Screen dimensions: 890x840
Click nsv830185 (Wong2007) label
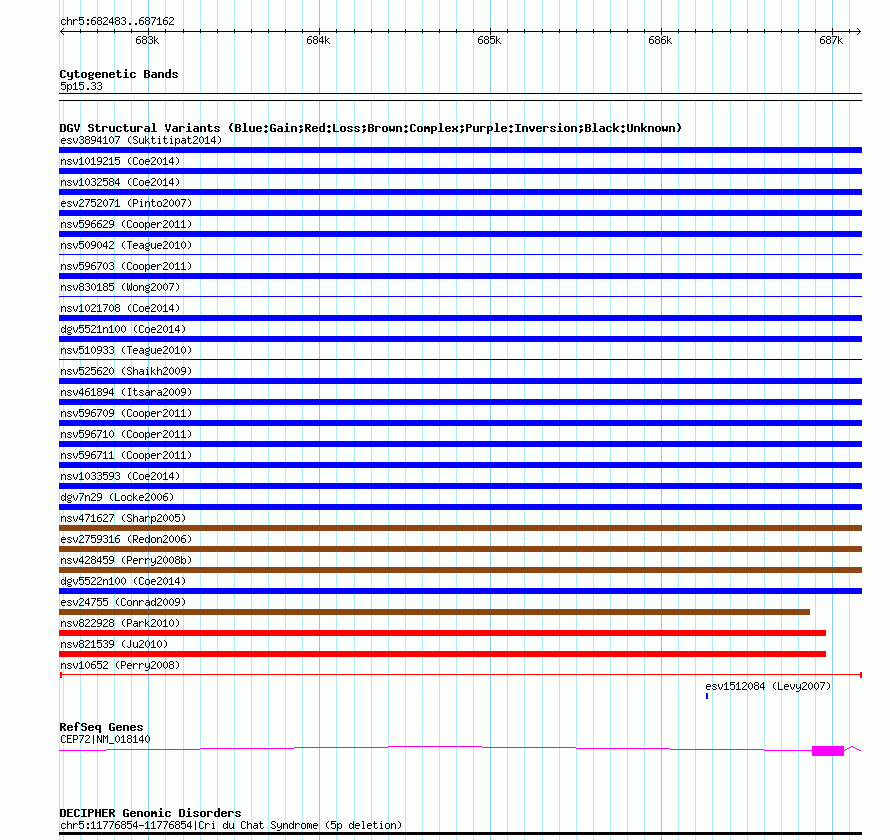(120, 287)
